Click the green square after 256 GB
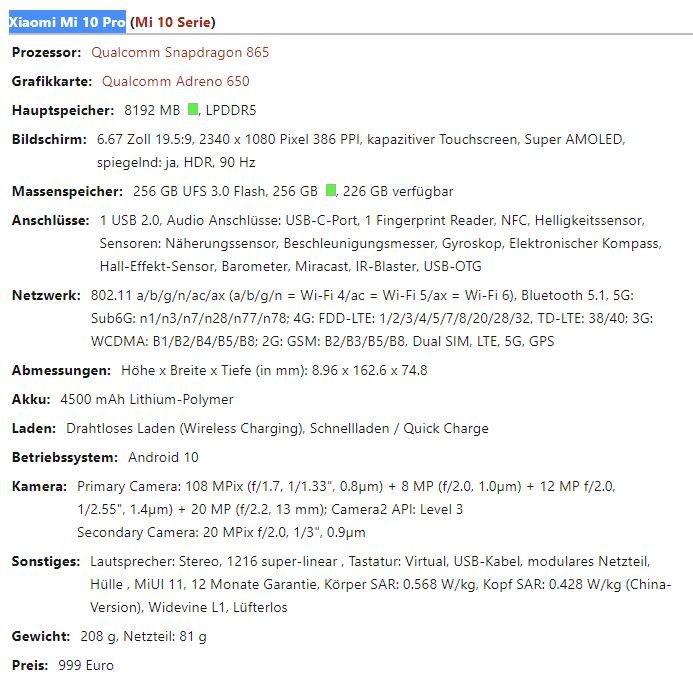The height and width of the screenshot is (679, 693). [x=331, y=190]
